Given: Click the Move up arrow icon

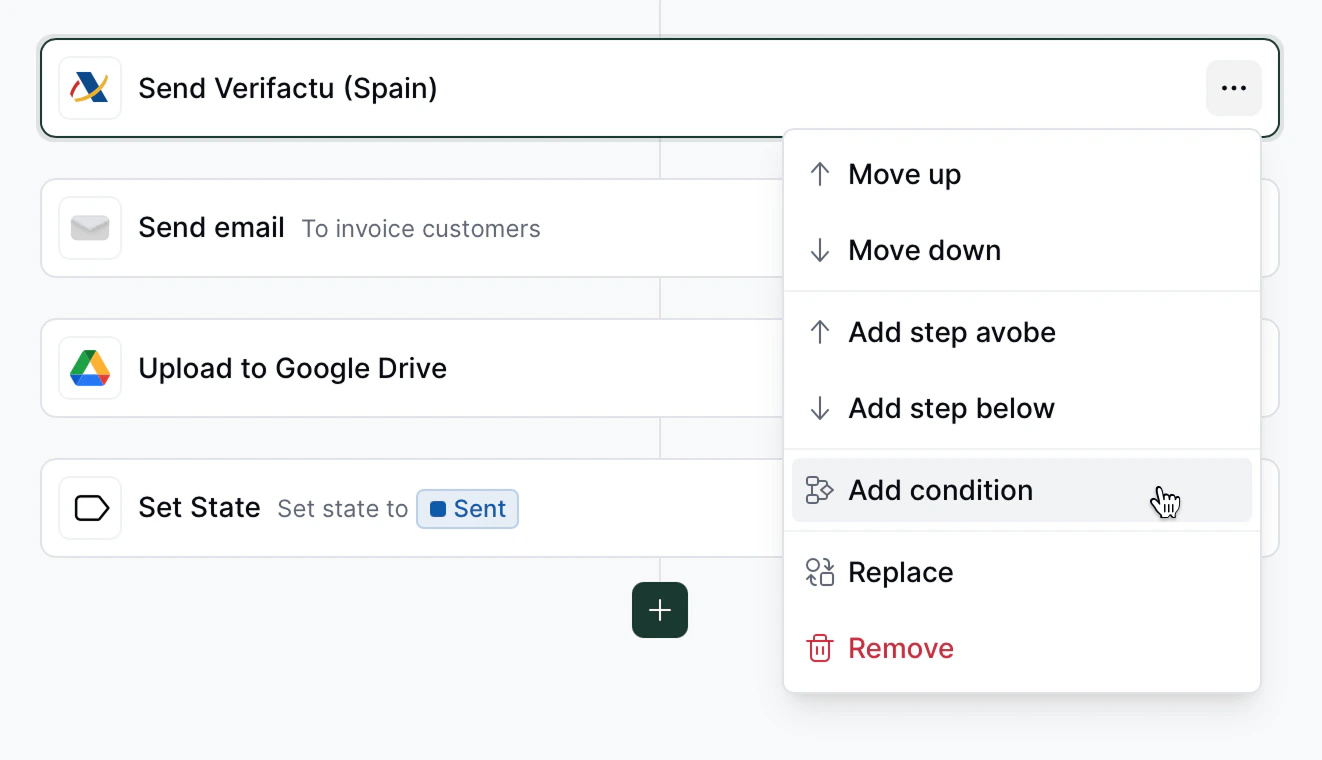Looking at the screenshot, I should (820, 174).
